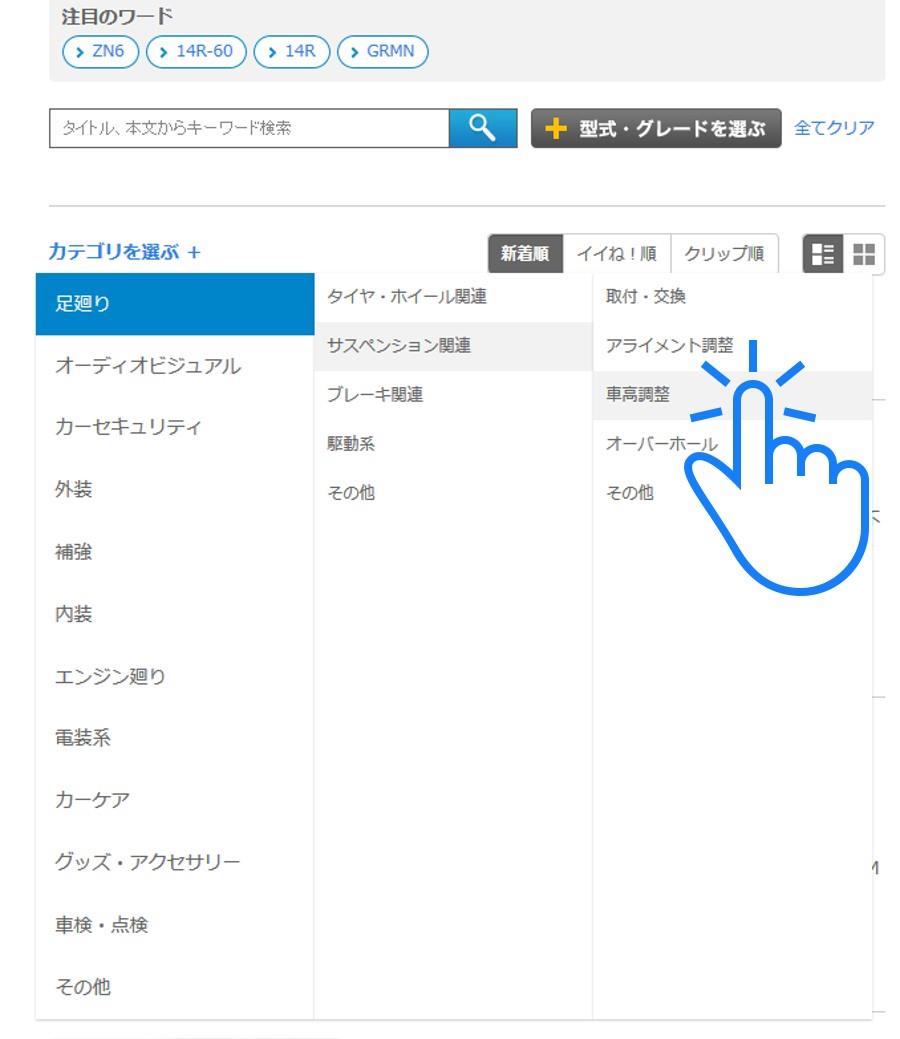Image resolution: width=900 pixels, height=1039 pixels.
Task: Click the blue magnifier search icon
Action: click(x=482, y=128)
